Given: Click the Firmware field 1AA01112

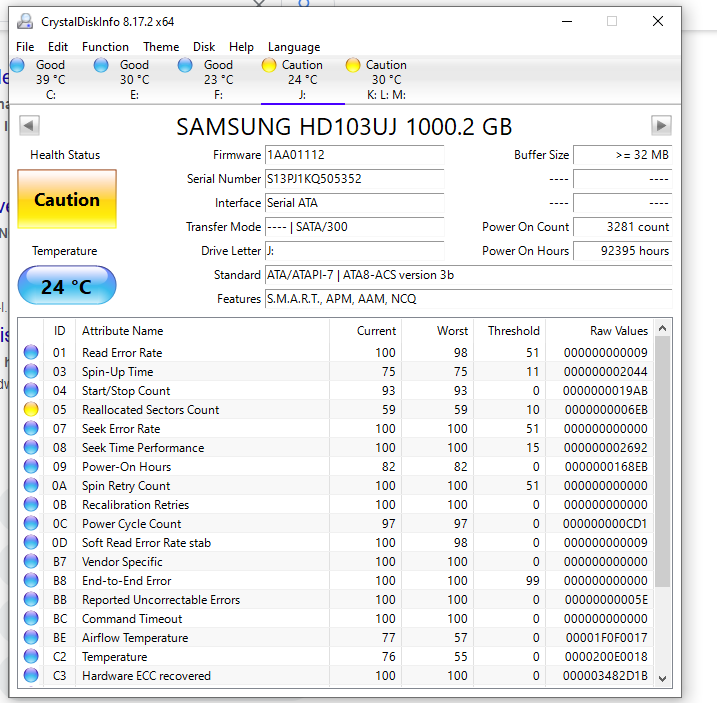Looking at the screenshot, I should pos(354,155).
